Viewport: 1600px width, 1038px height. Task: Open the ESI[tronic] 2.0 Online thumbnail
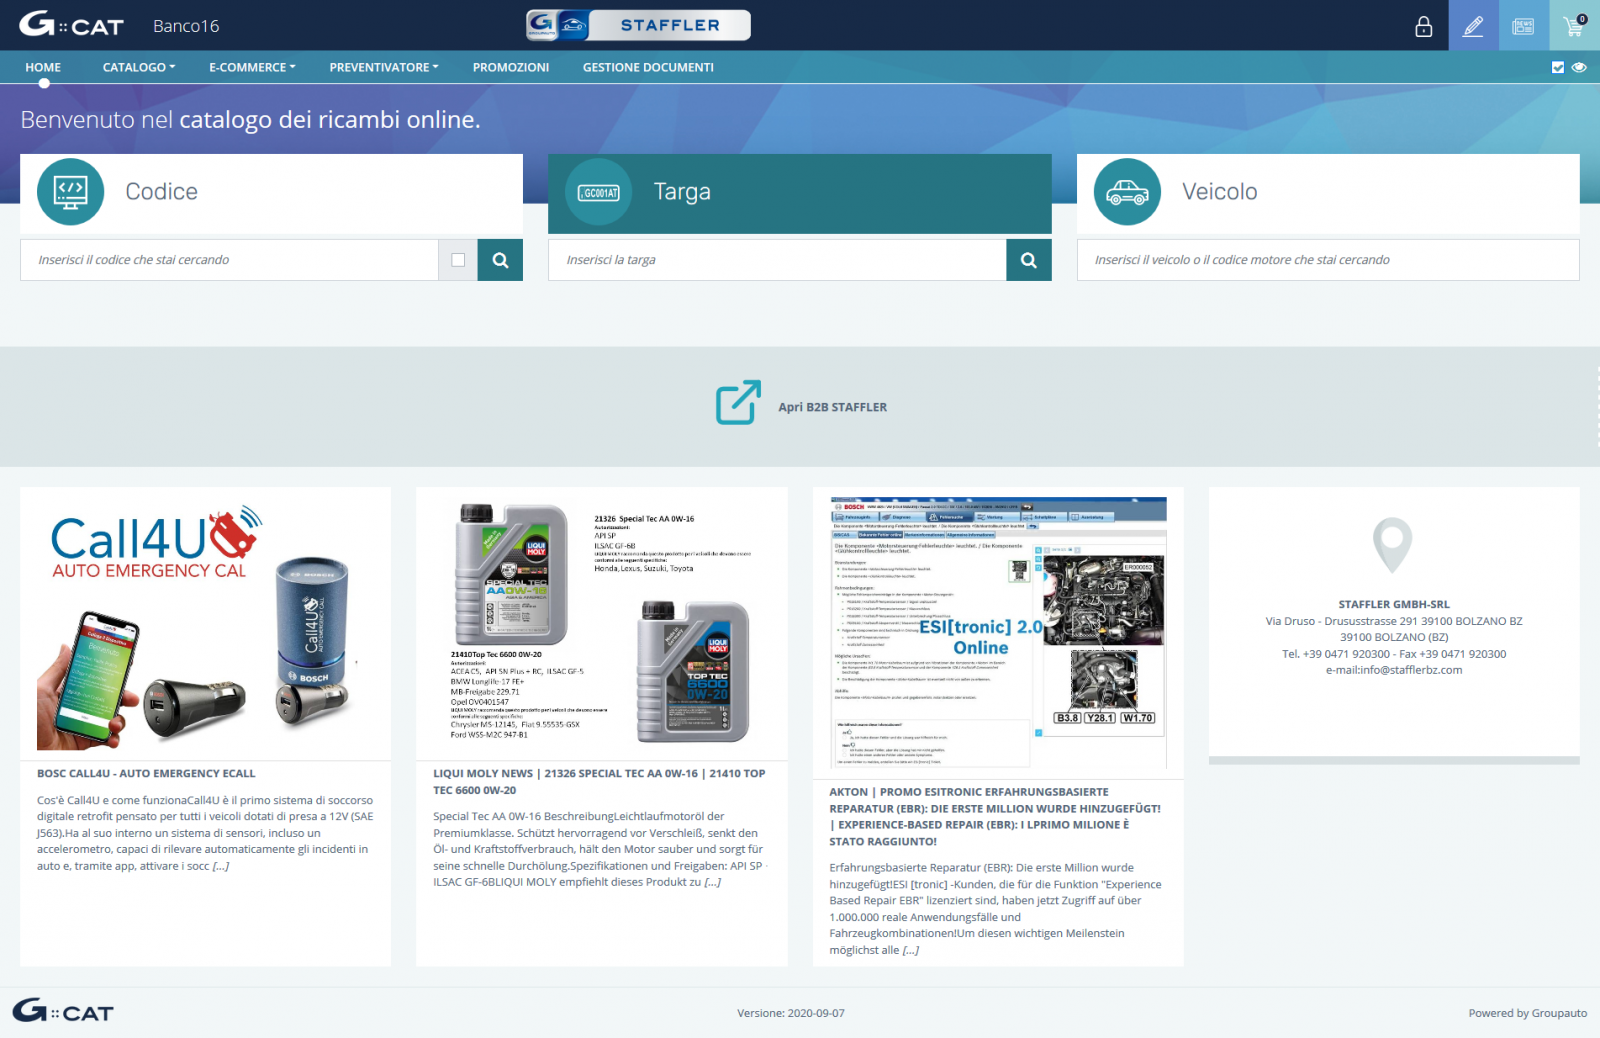coord(998,632)
